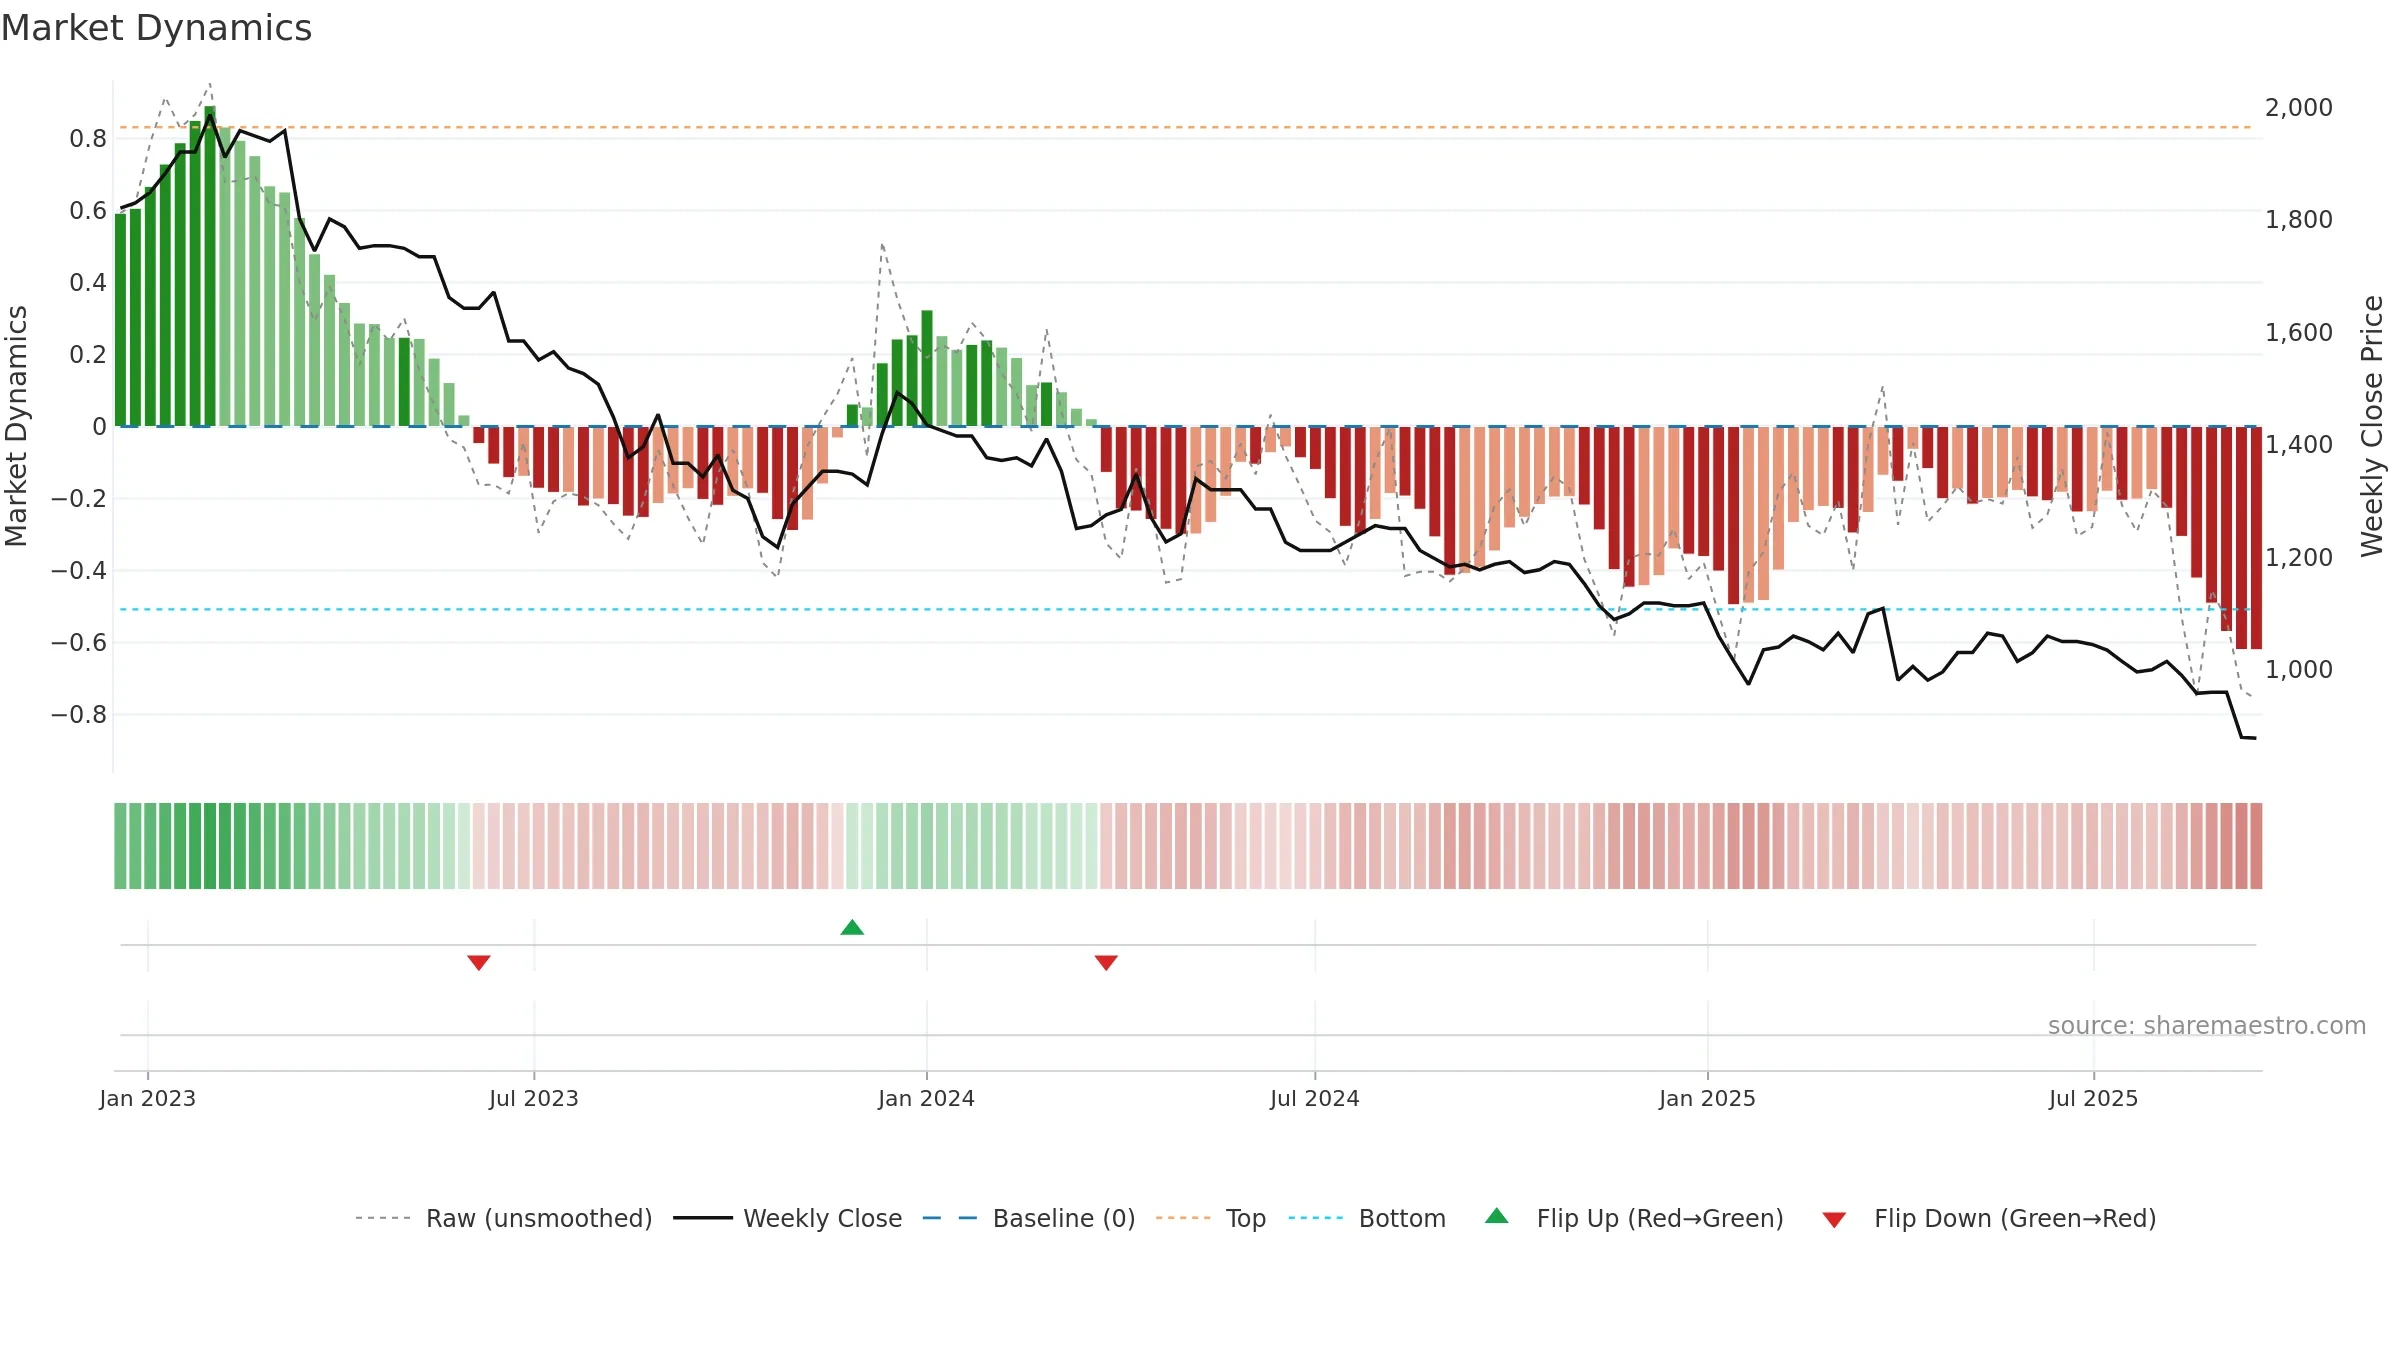Click the 0.4 left axis label
2400x1350 pixels.
tap(88, 282)
